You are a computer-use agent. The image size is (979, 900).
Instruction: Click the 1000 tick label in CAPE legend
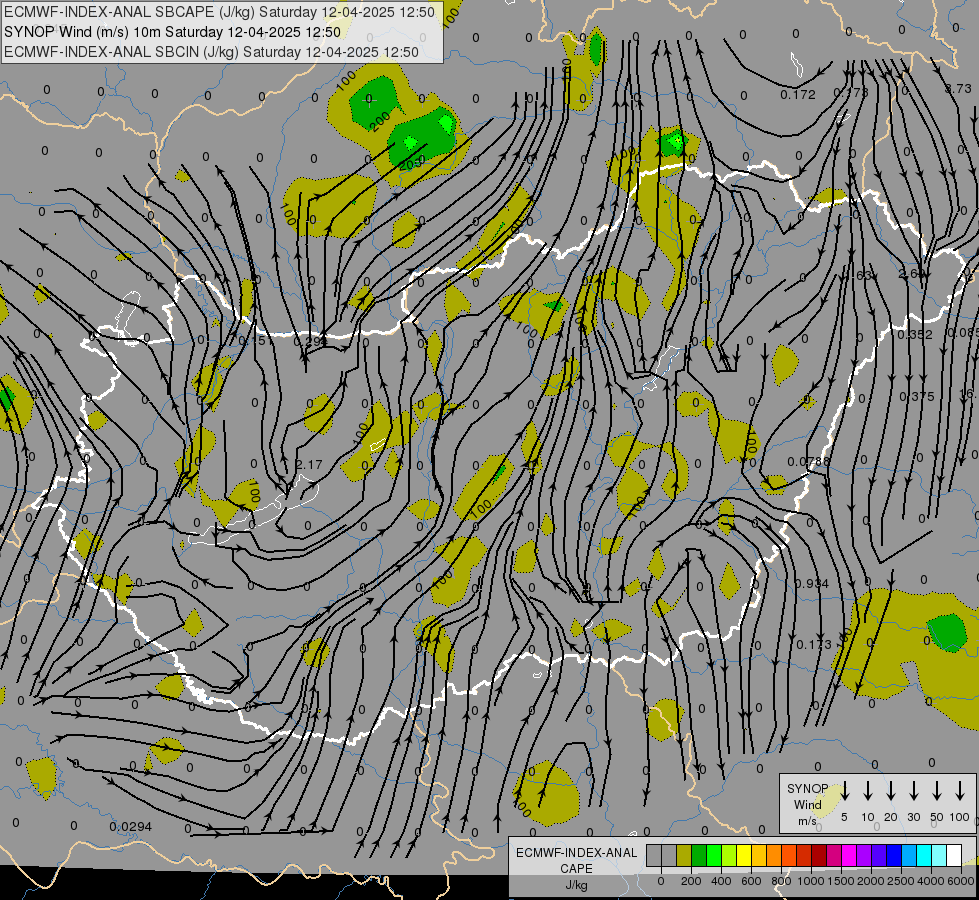click(811, 881)
